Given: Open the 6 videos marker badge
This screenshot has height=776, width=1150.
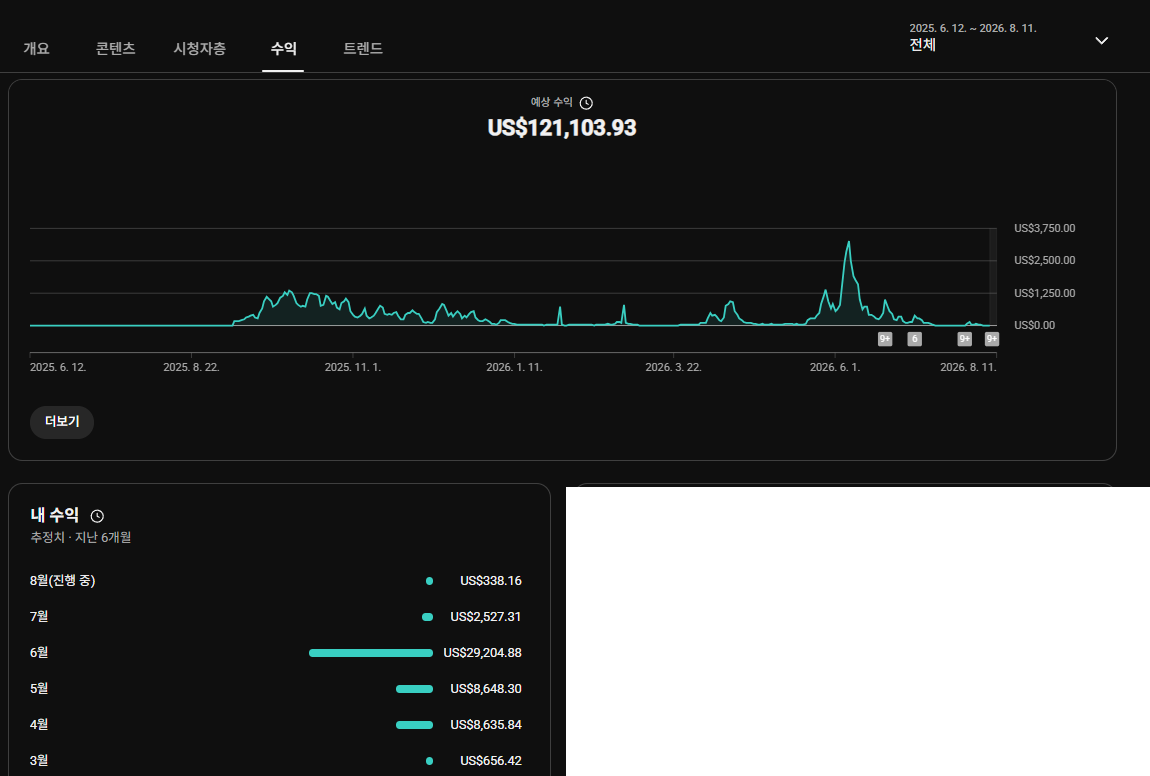Looking at the screenshot, I should click(x=914, y=339).
